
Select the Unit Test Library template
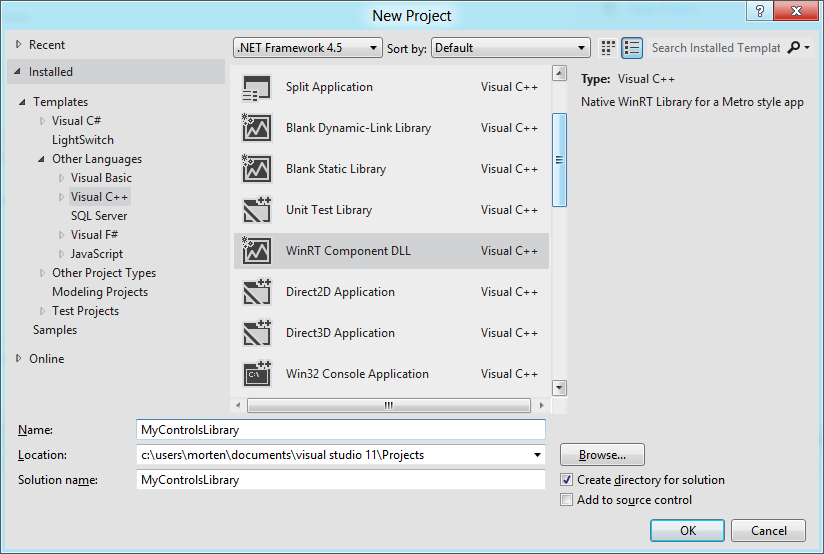click(391, 210)
